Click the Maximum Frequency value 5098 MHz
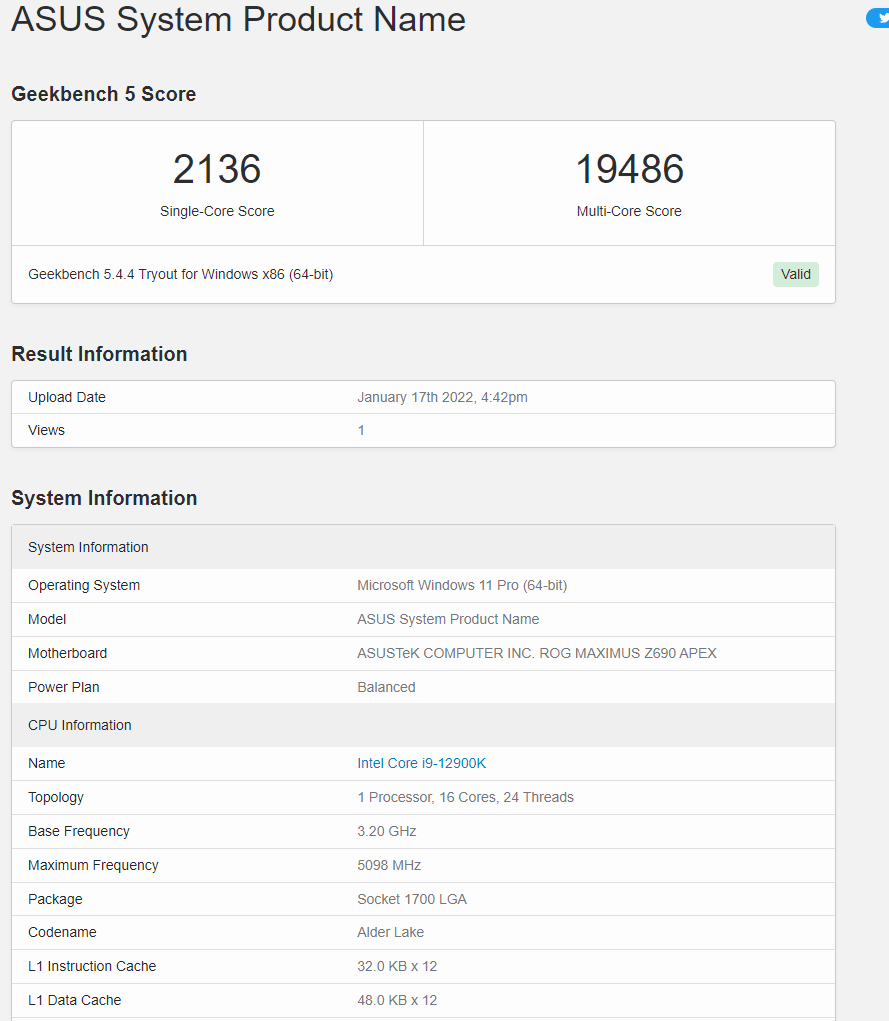The height and width of the screenshot is (1021, 889). (x=389, y=865)
